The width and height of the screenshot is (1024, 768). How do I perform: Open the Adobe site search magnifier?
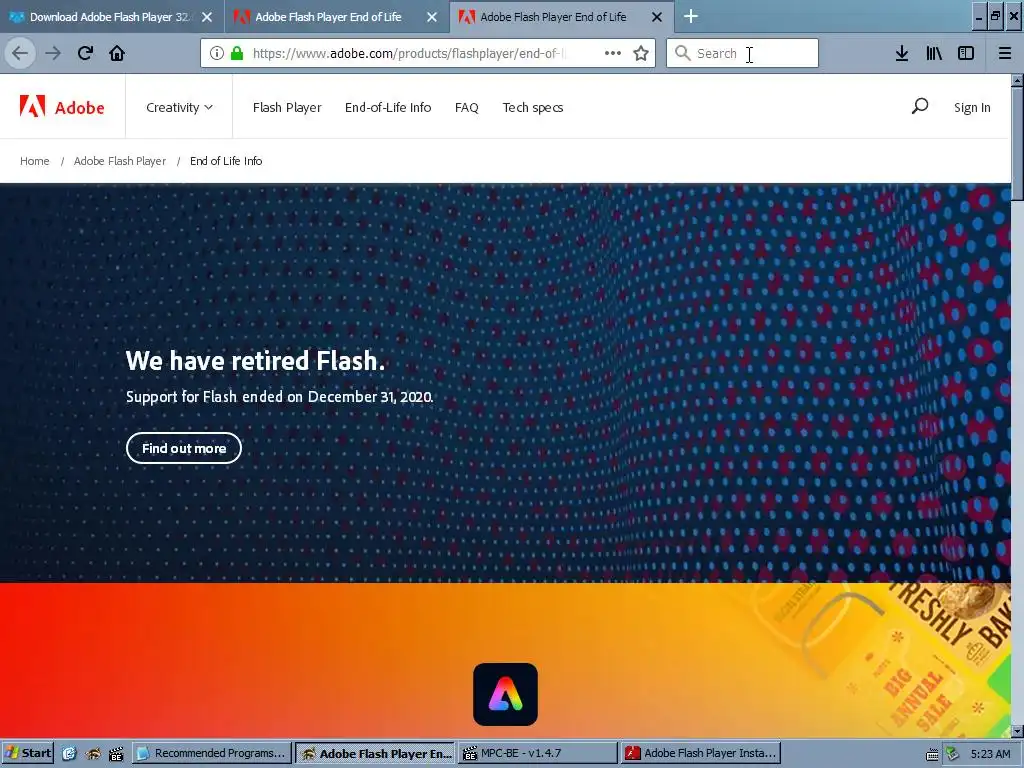[x=920, y=106]
